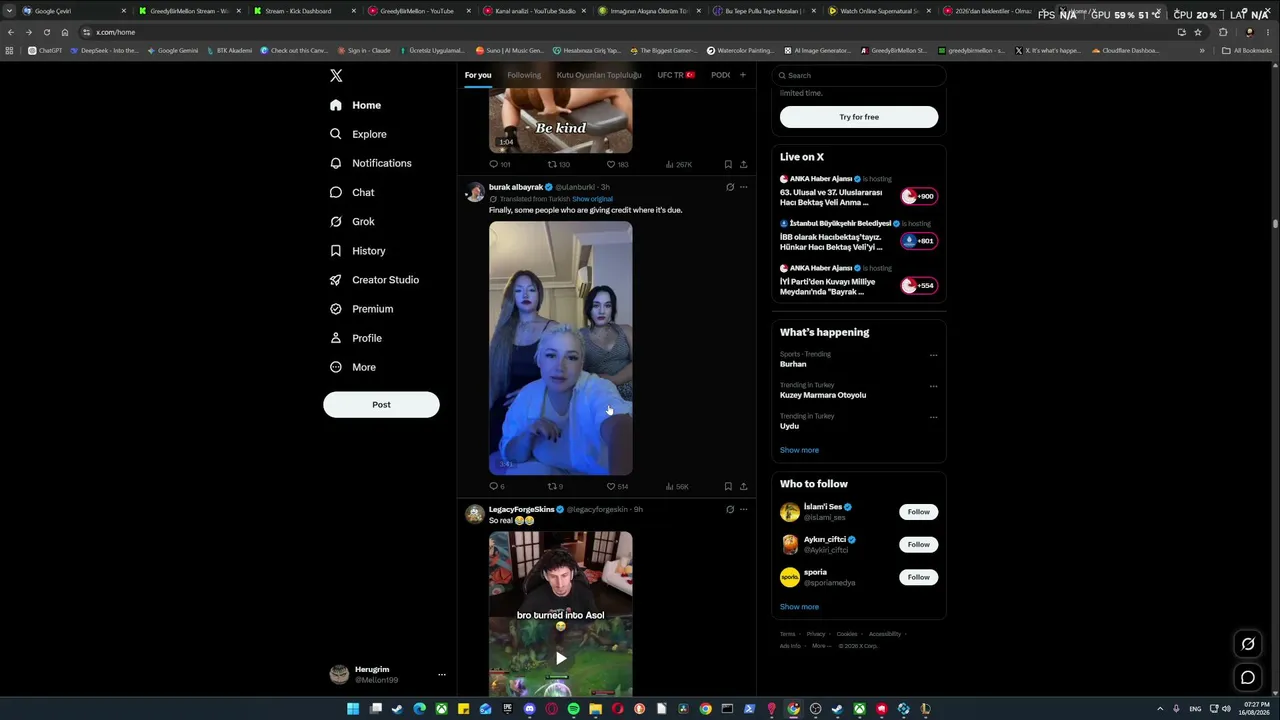
Task: Open the Windows Start menu
Action: click(x=353, y=709)
